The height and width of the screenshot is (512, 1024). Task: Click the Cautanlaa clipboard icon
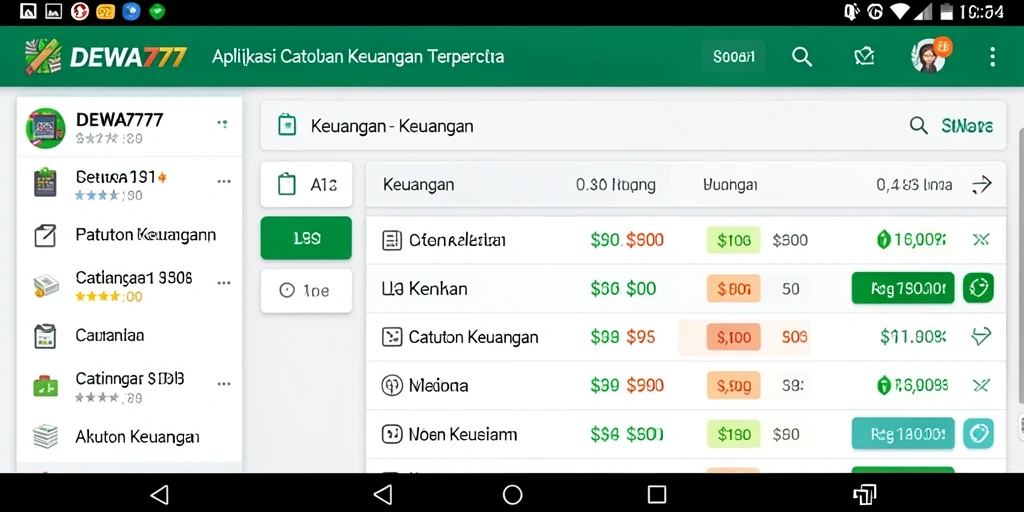click(x=45, y=336)
